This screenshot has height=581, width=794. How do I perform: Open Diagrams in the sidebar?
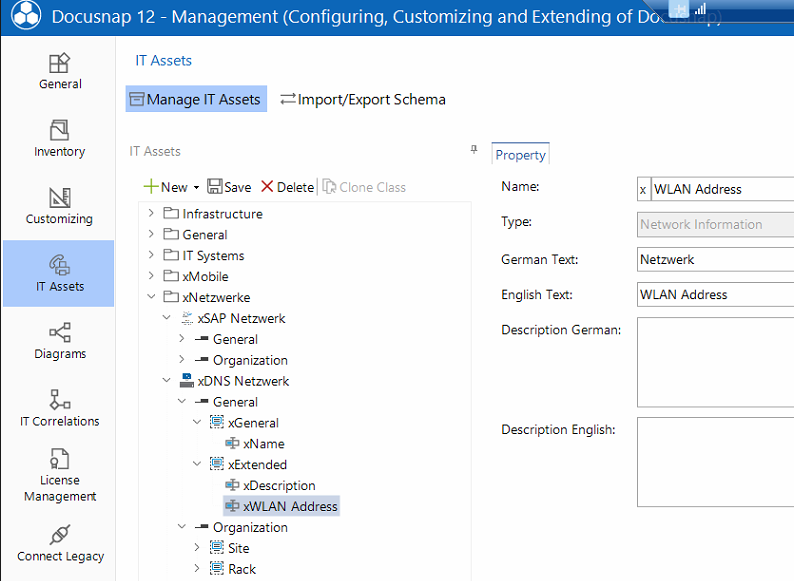(59, 341)
